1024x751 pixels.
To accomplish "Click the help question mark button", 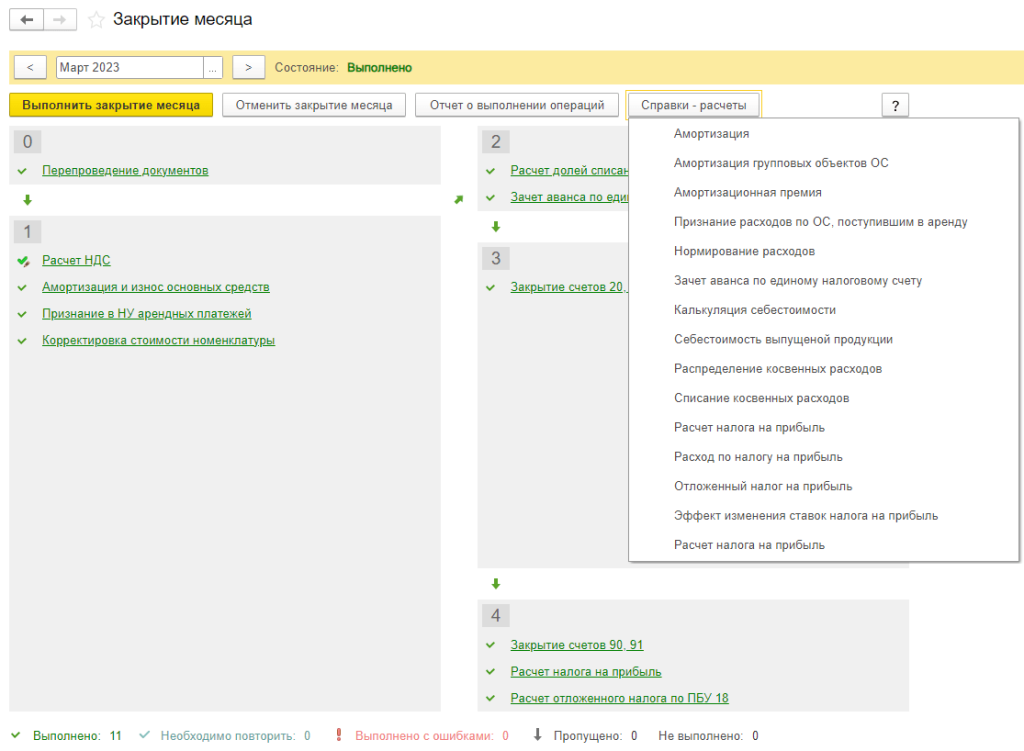I will click(x=895, y=105).
